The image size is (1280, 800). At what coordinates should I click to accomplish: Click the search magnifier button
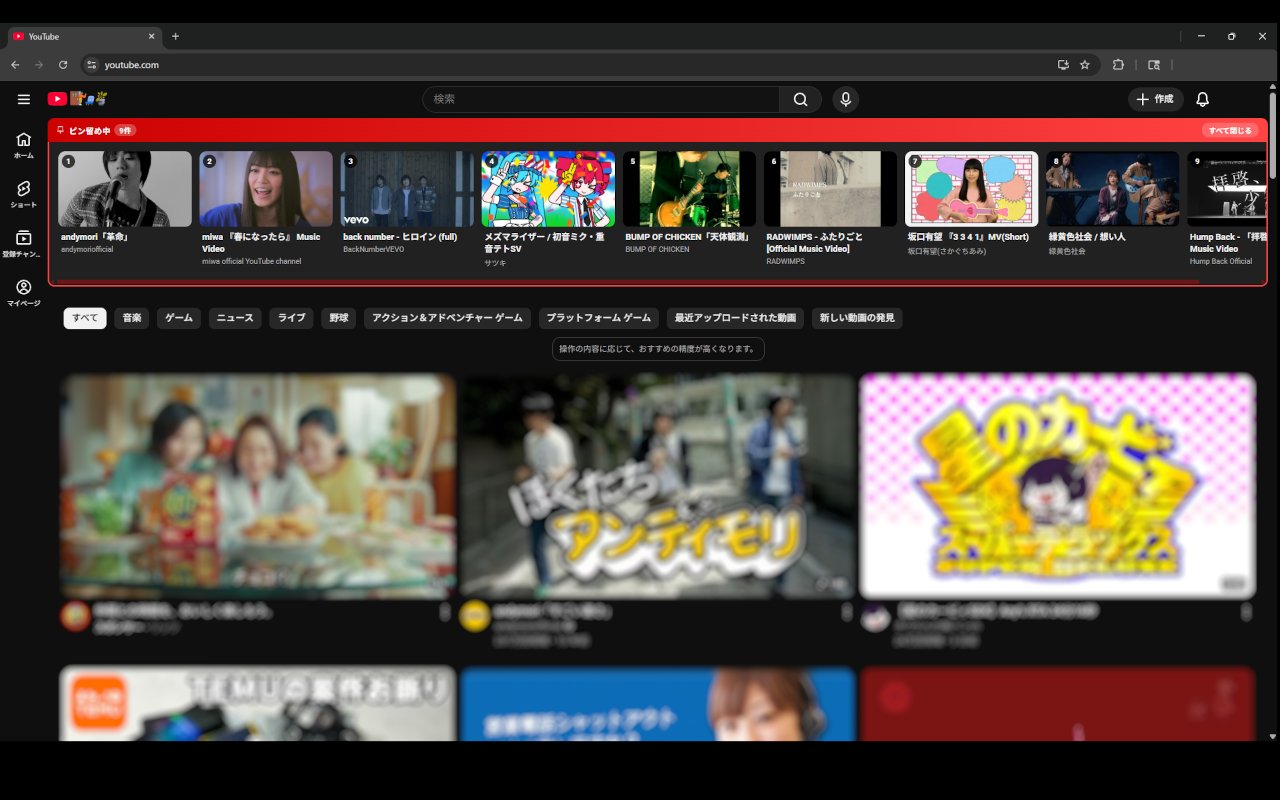coord(800,99)
